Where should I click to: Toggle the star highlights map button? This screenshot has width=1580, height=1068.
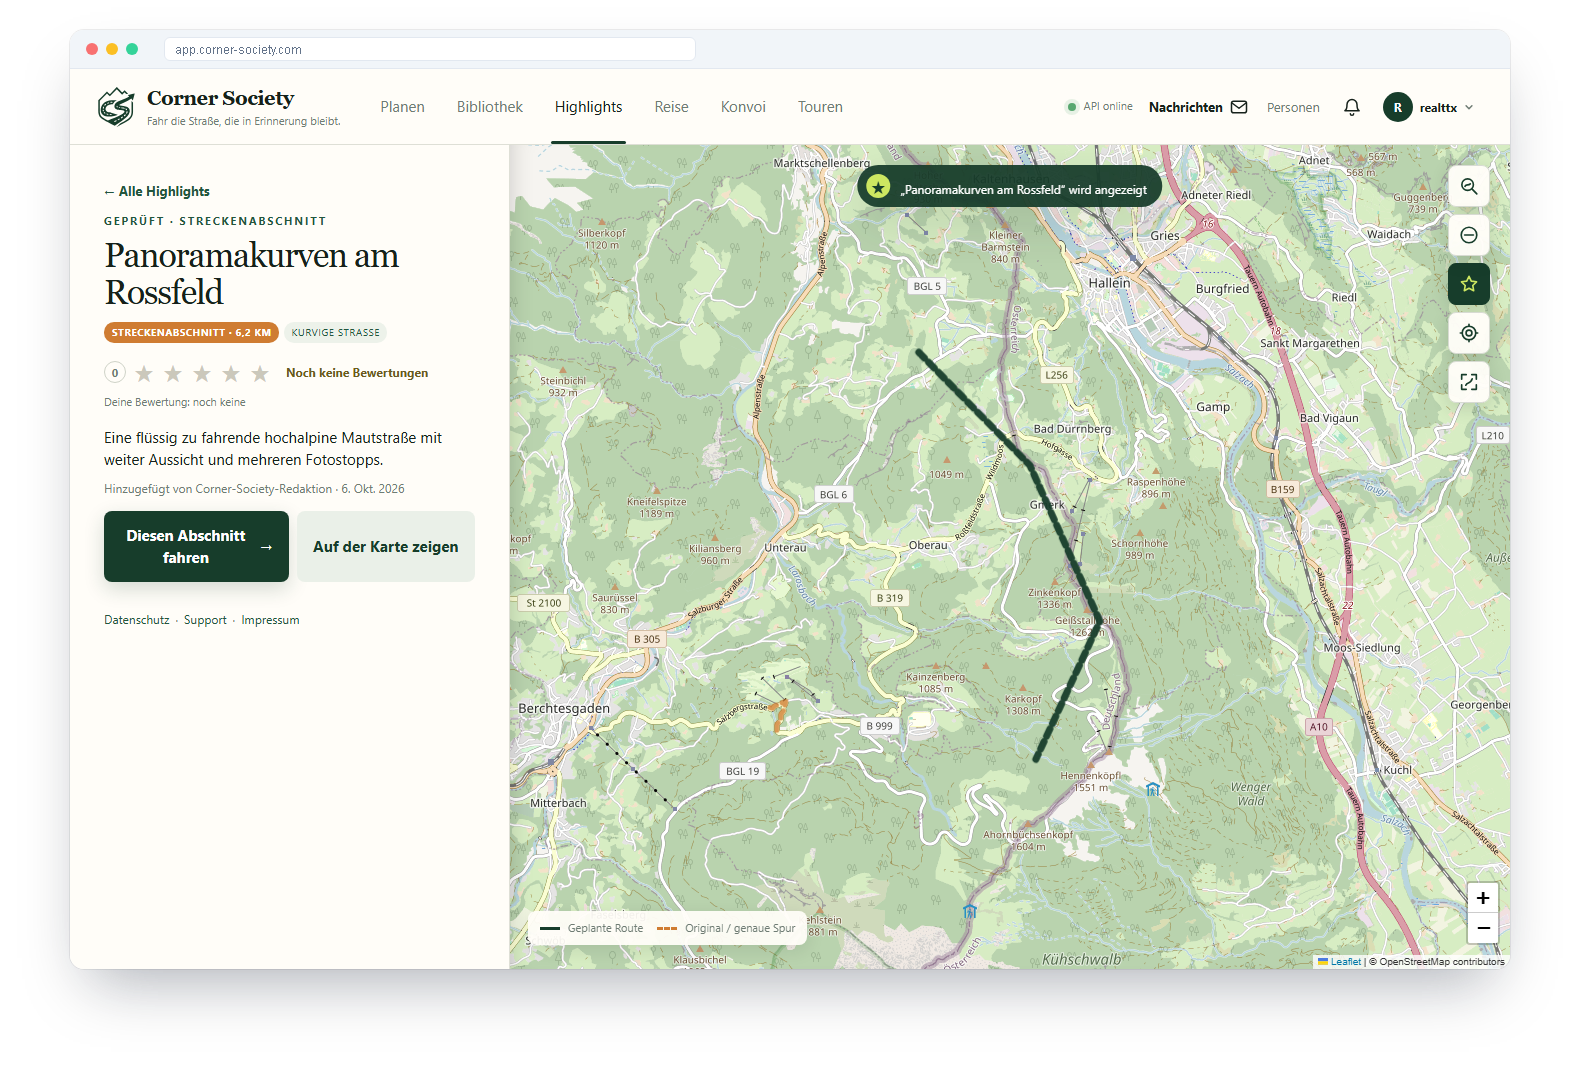1469,284
